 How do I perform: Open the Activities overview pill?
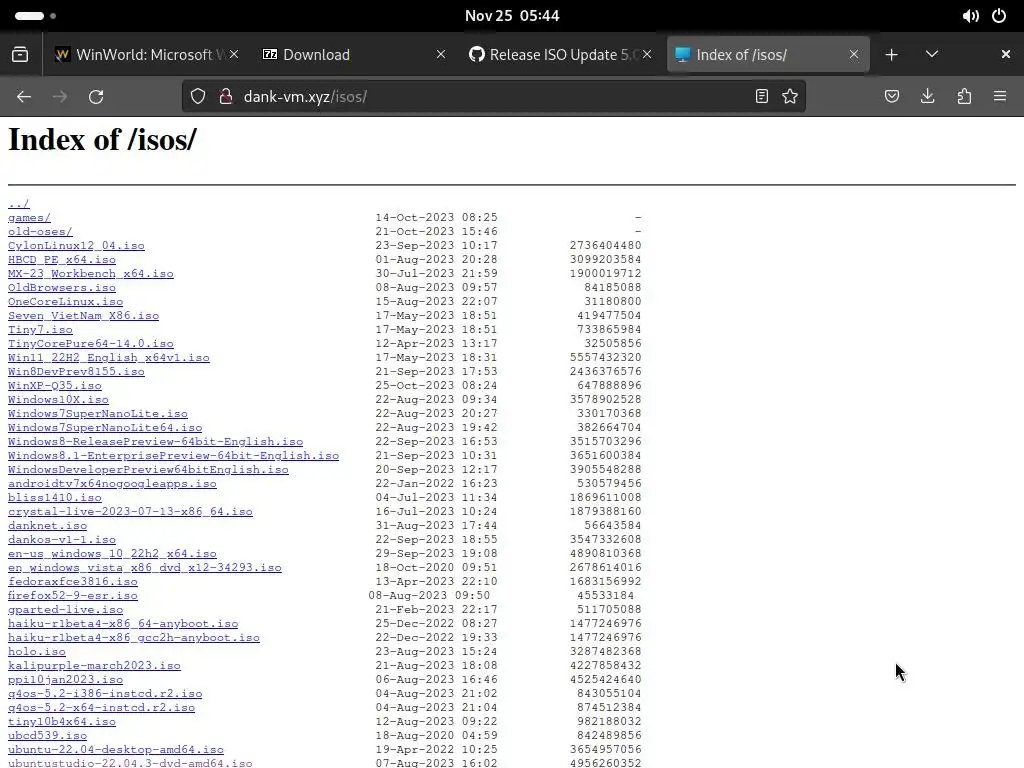(x=35, y=16)
